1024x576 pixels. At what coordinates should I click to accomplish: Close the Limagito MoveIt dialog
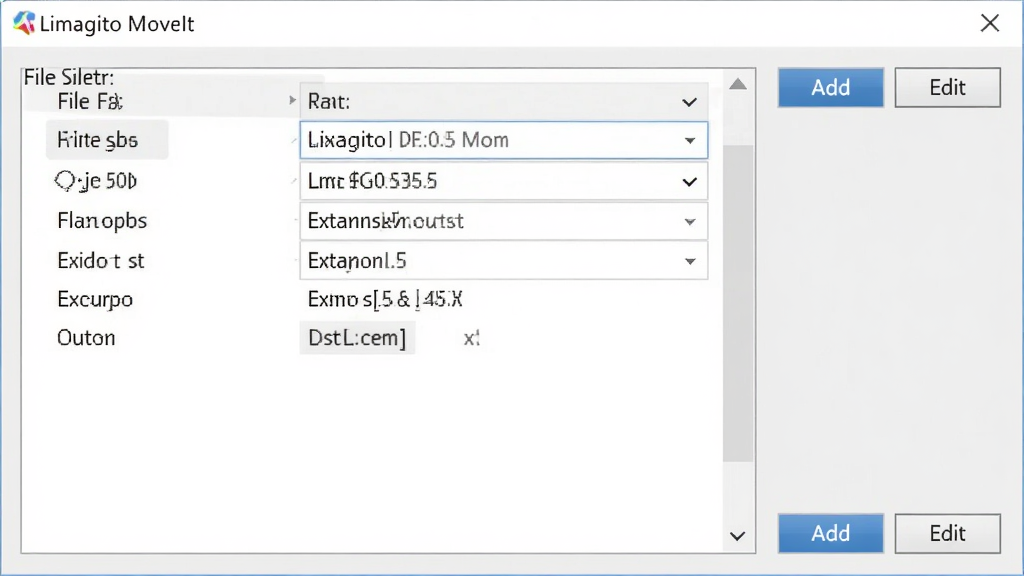click(x=989, y=24)
